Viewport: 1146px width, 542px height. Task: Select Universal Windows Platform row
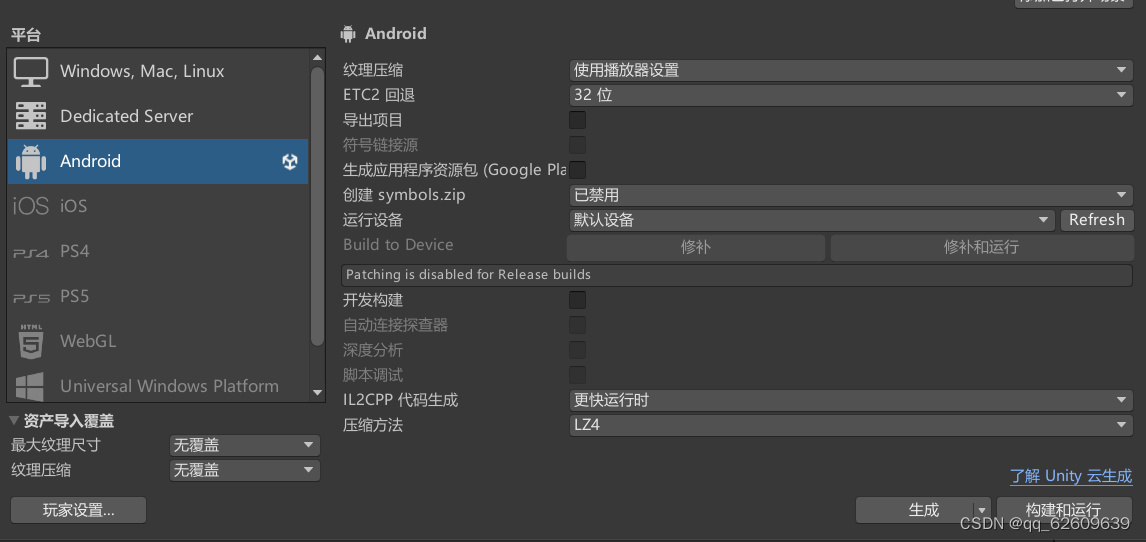point(158,386)
